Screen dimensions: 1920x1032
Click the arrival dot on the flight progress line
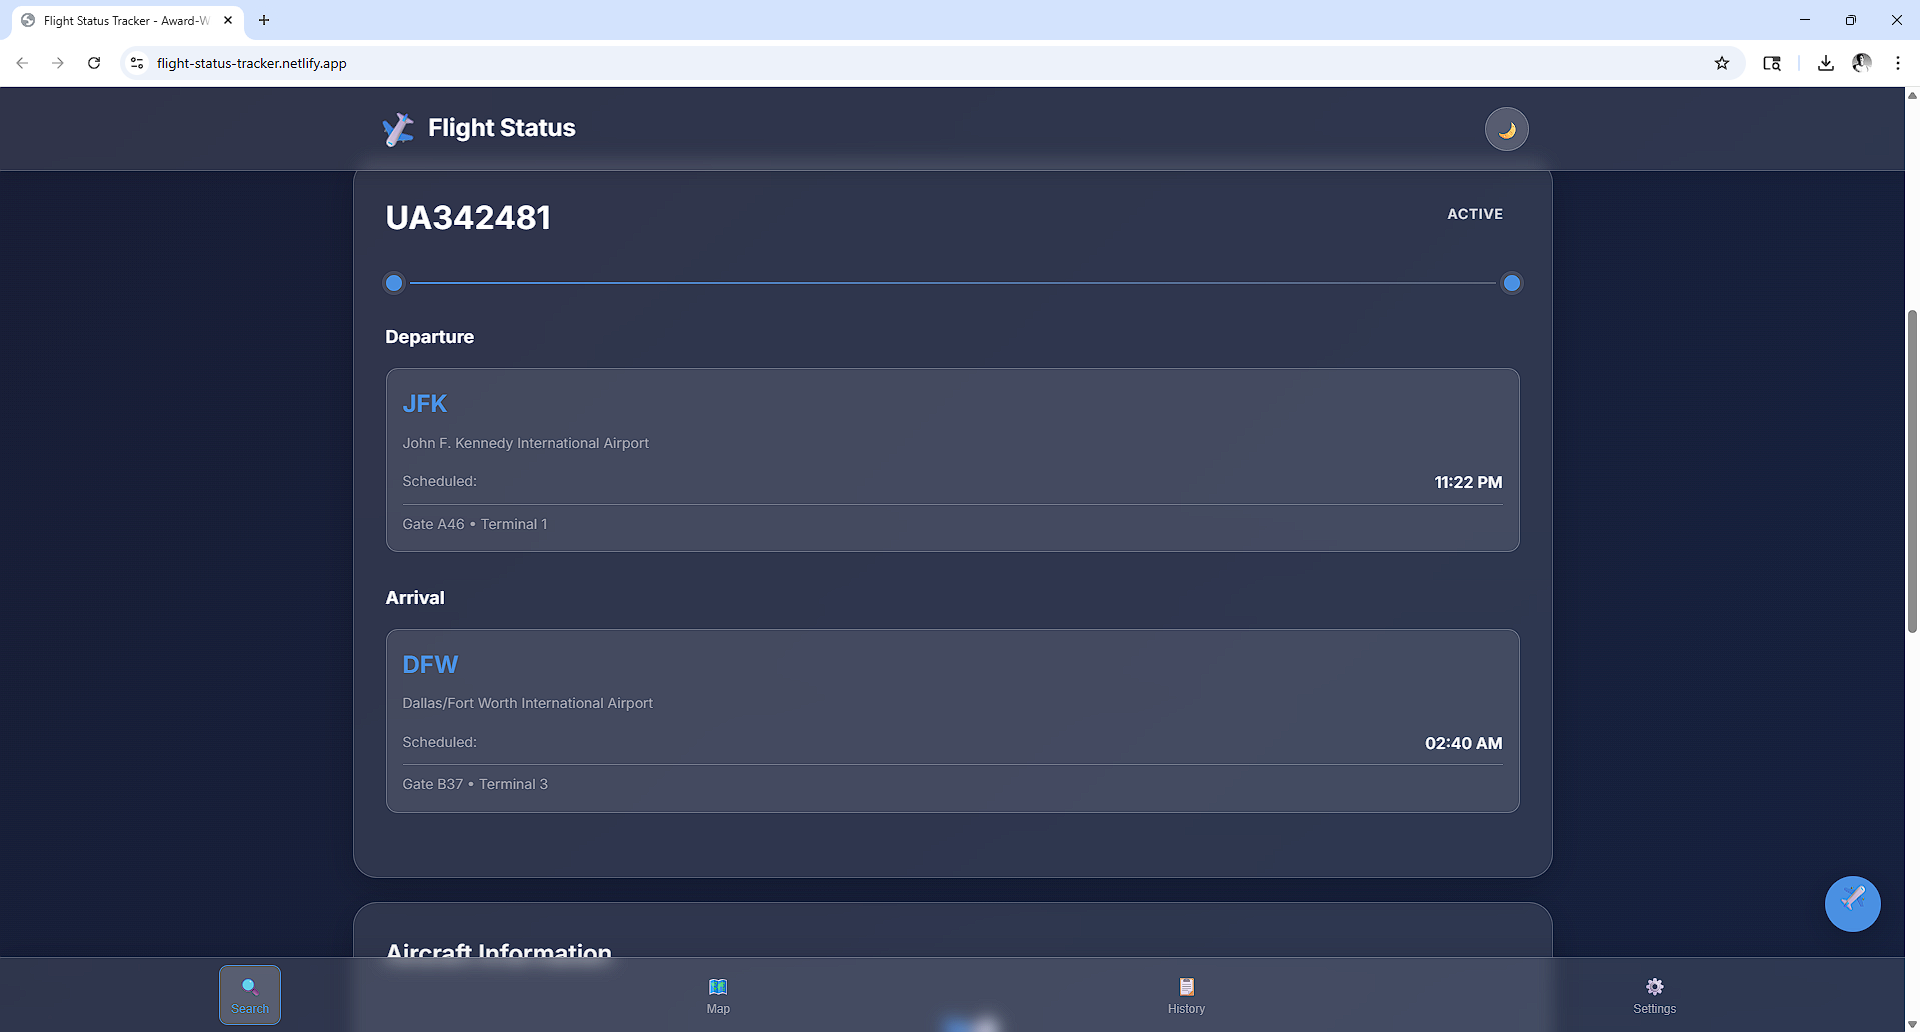click(x=1512, y=283)
